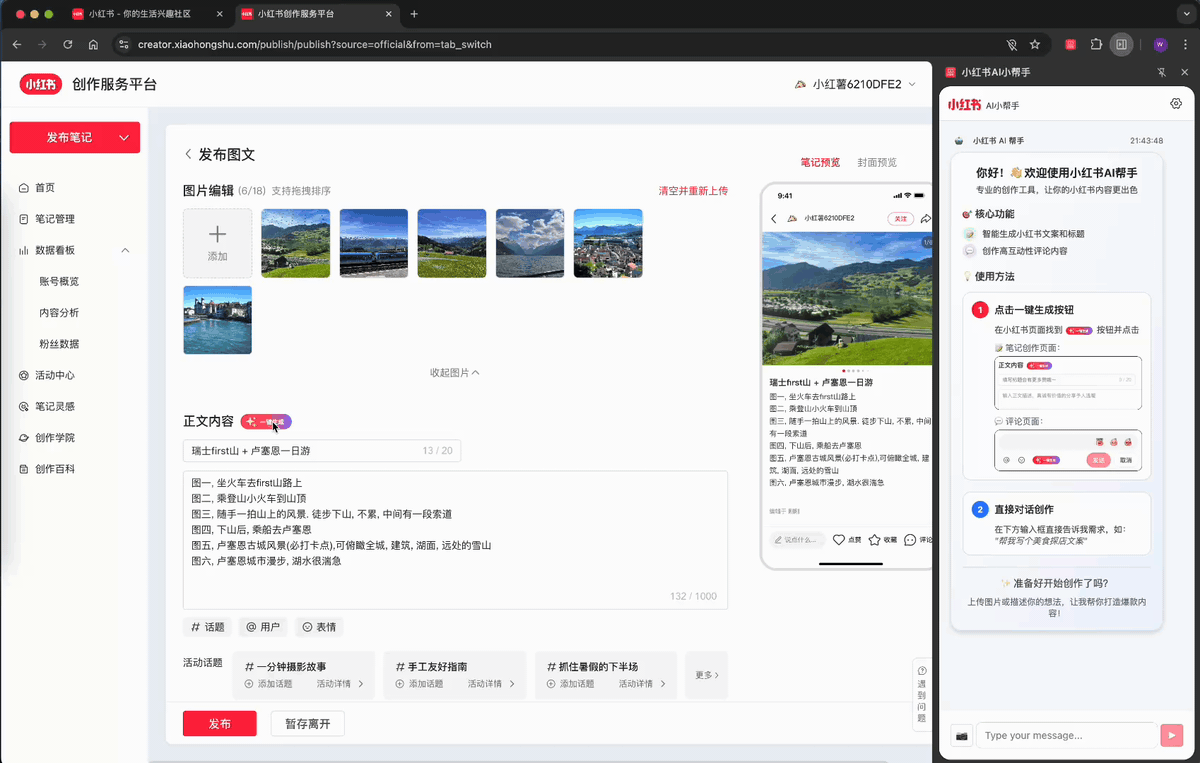Viewport: 1200px width, 763px height.
Task: Open browser extensions puzzle icon
Action: pyautogui.click(x=1096, y=44)
